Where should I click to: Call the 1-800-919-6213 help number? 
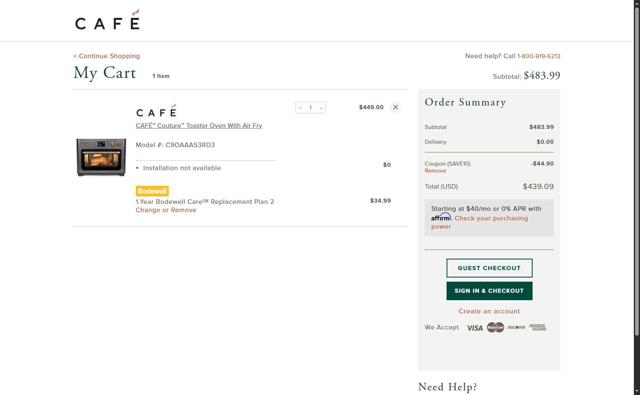point(538,56)
